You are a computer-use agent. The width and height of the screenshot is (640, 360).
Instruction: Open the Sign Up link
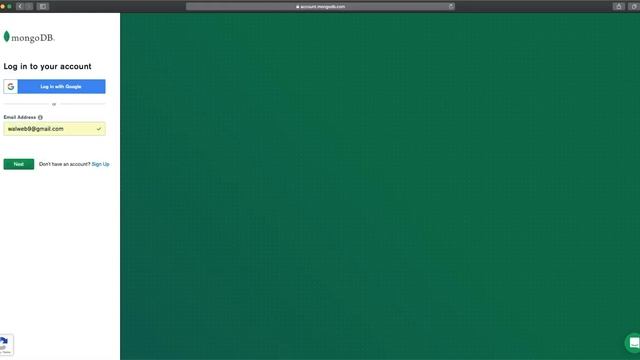tap(100, 164)
